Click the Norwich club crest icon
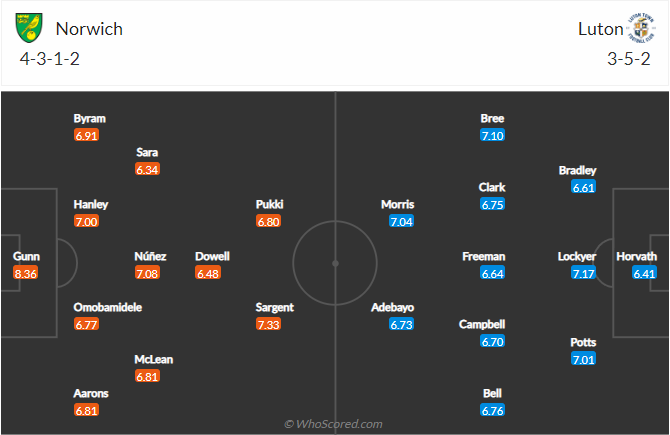Image resolution: width=670 pixels, height=435 pixels. tap(30, 28)
